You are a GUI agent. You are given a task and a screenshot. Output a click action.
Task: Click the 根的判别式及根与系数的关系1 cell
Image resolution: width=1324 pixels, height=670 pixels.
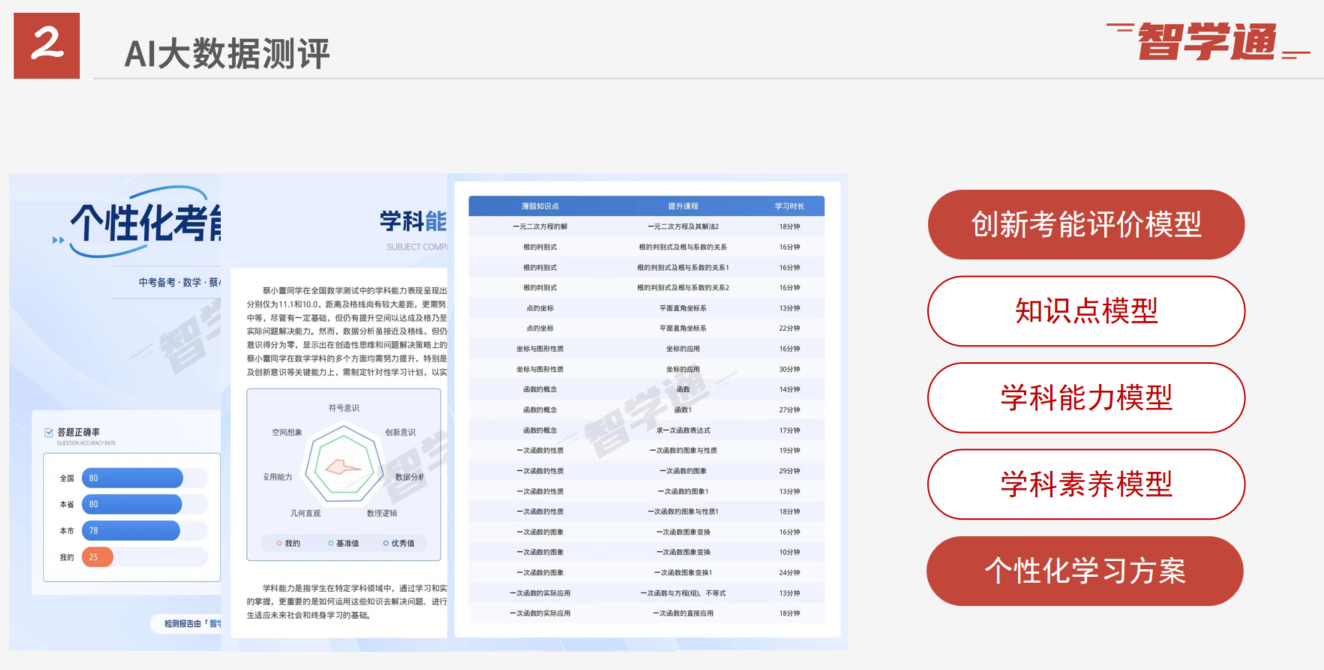[x=683, y=267]
